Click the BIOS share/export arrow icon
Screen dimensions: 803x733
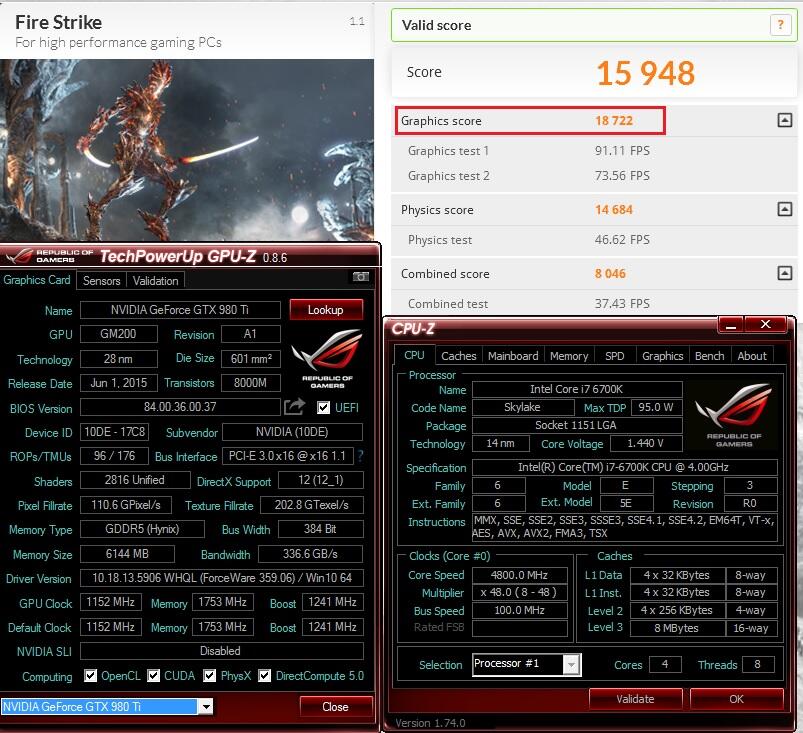[x=294, y=407]
